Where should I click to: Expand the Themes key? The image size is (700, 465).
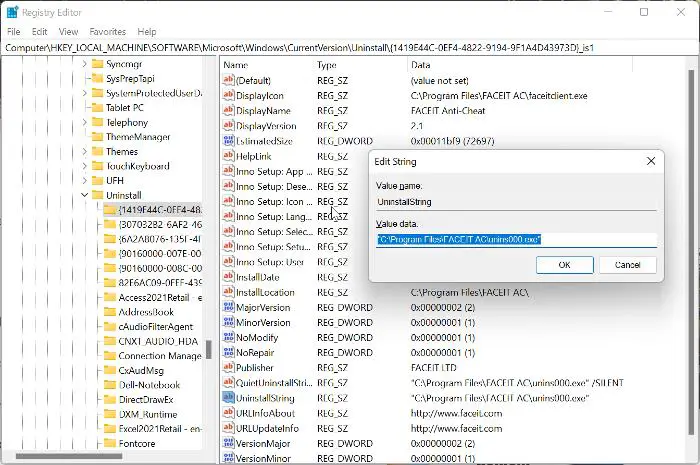pyautogui.click(x=84, y=152)
